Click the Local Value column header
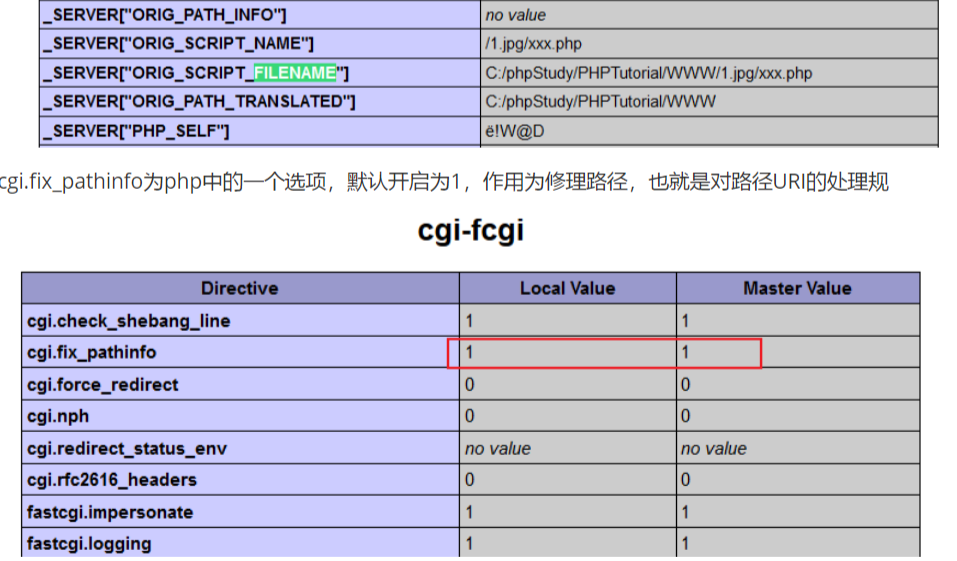 (567, 288)
